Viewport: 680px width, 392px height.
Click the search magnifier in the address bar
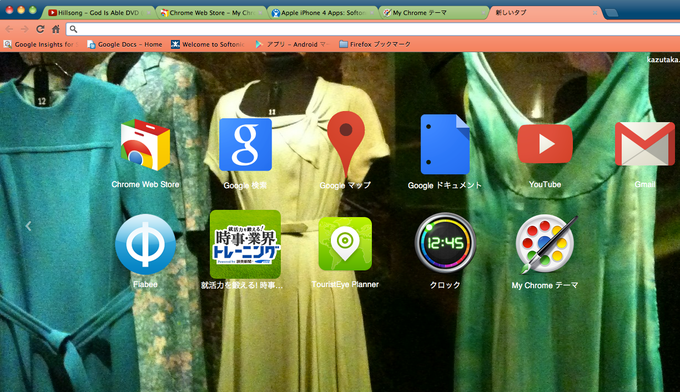[x=74, y=29]
